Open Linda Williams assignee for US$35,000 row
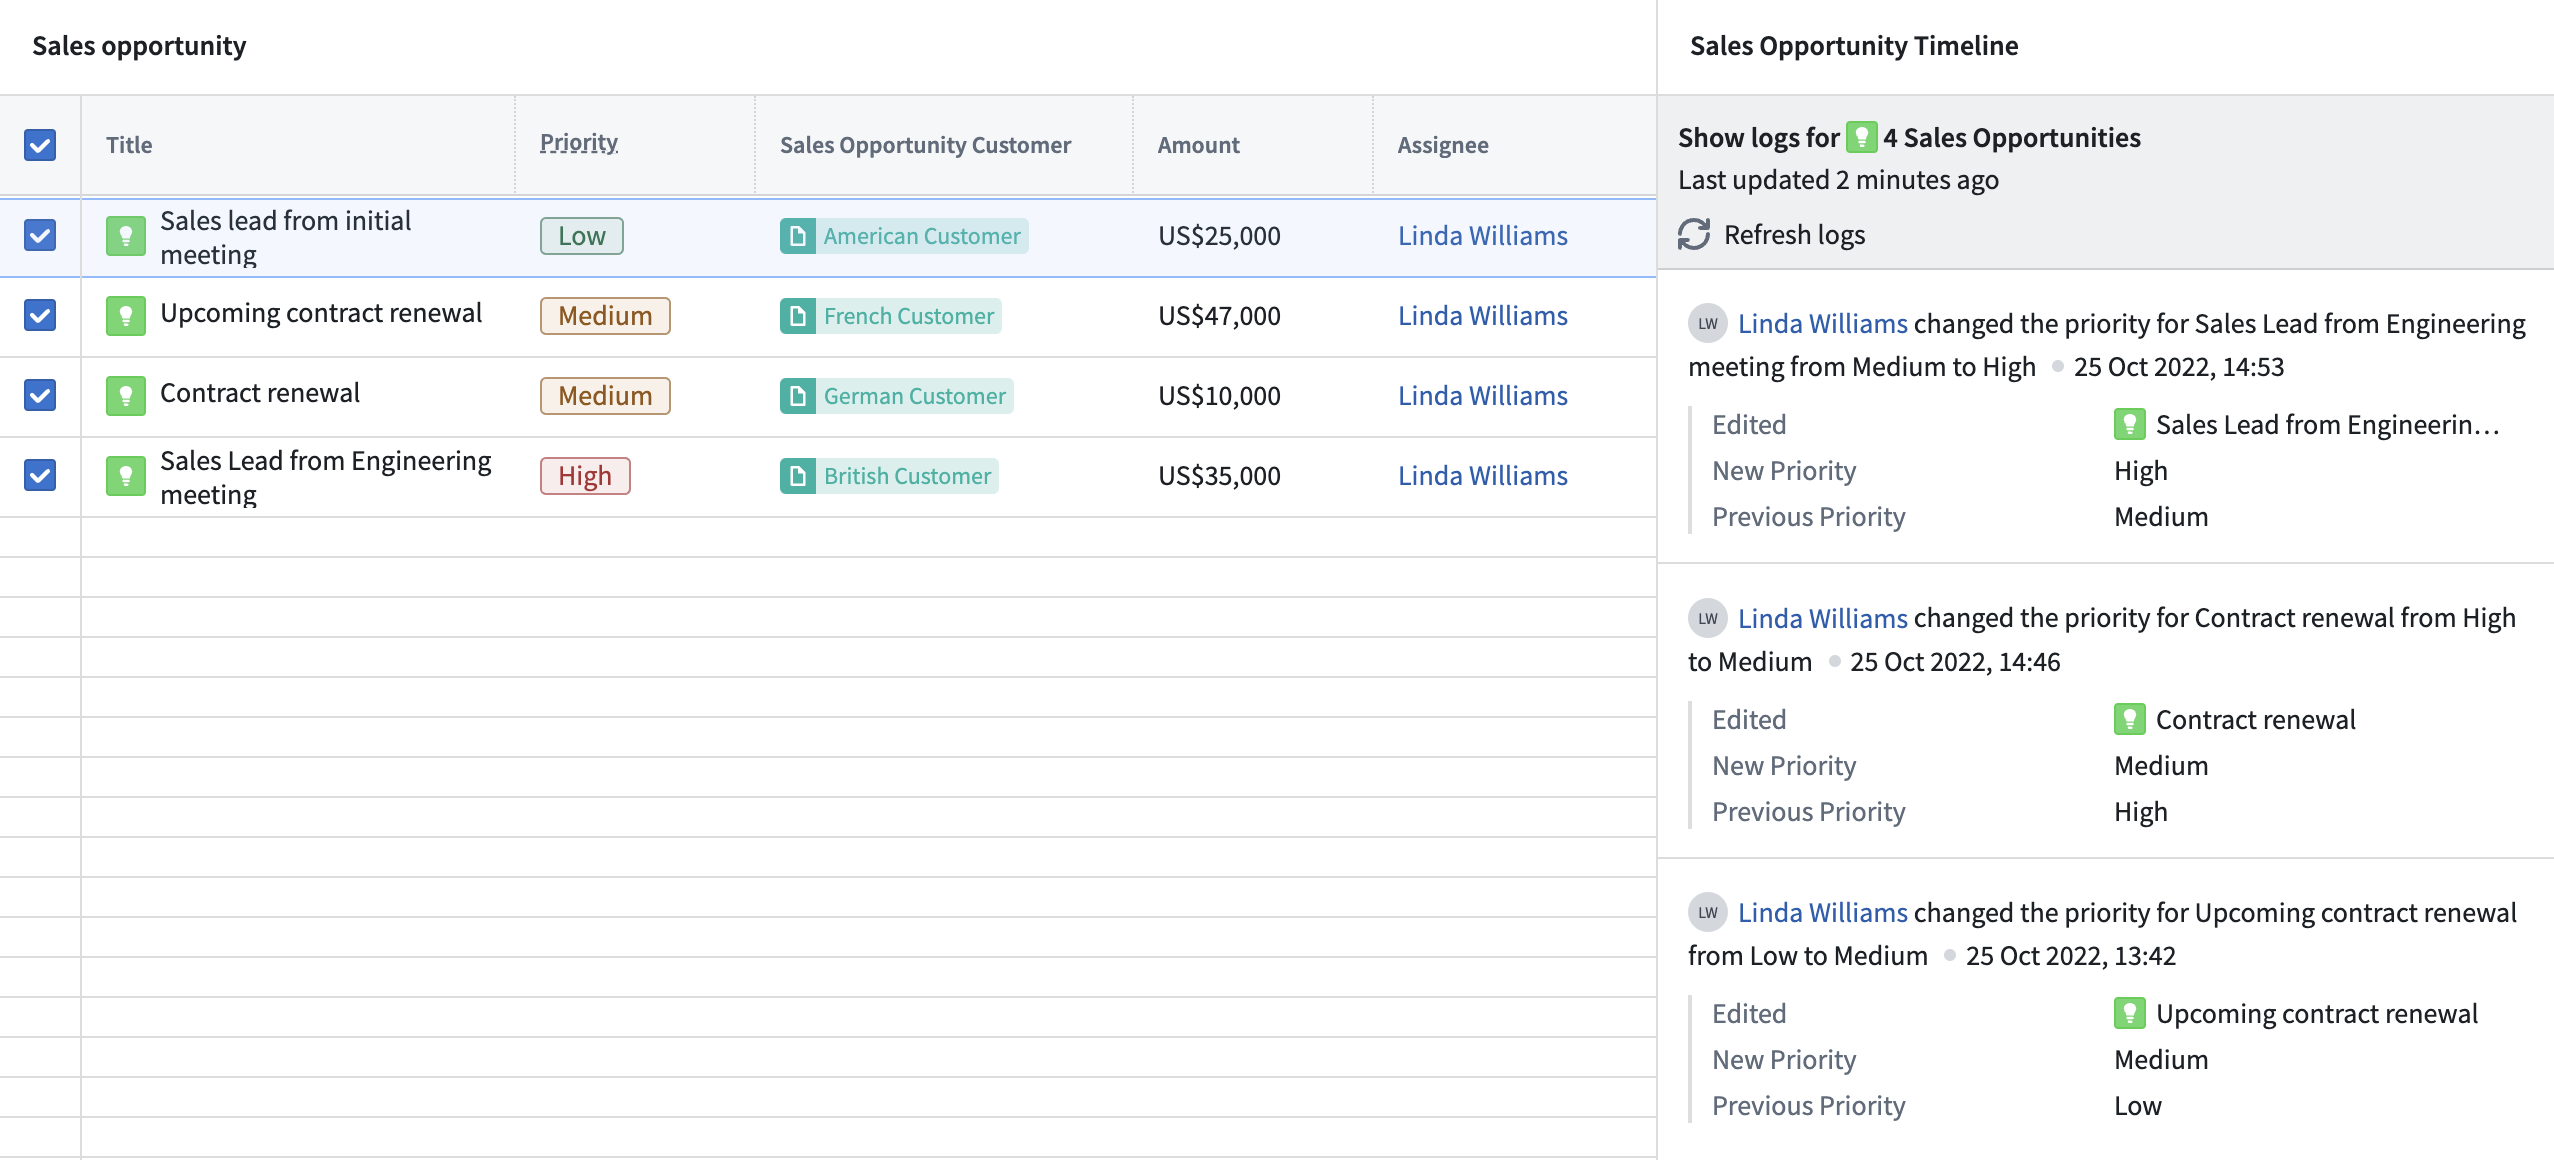2554x1160 pixels. (1483, 476)
